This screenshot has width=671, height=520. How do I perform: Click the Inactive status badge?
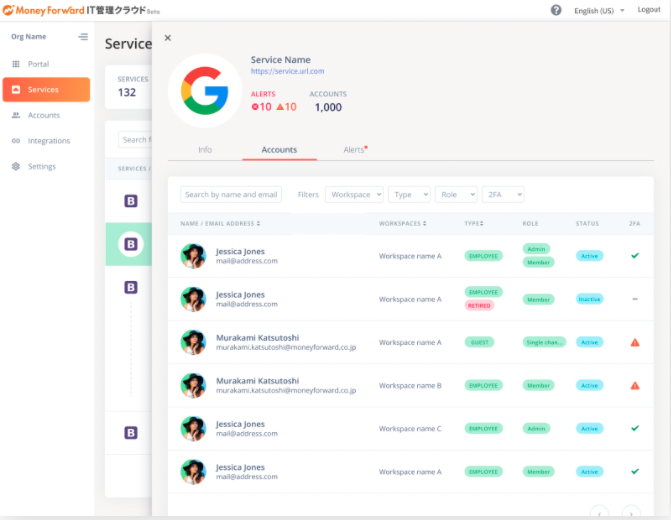coord(589,299)
